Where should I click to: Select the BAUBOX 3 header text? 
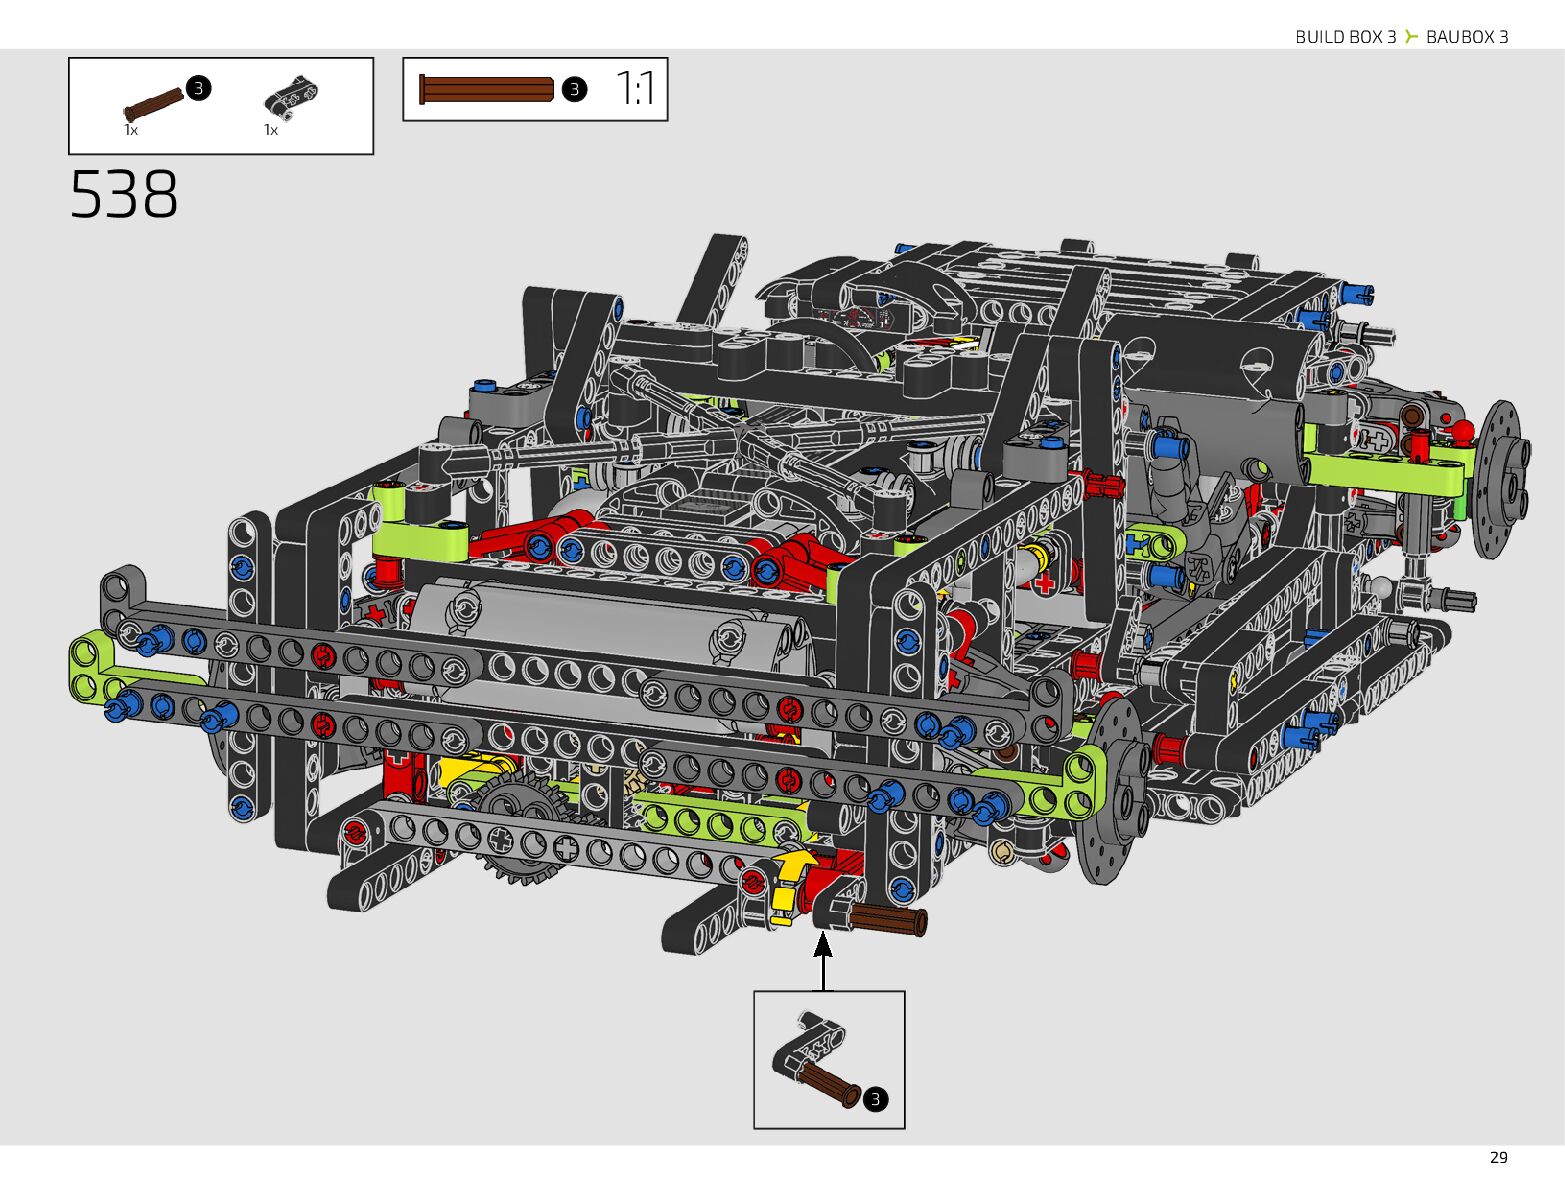point(1467,37)
